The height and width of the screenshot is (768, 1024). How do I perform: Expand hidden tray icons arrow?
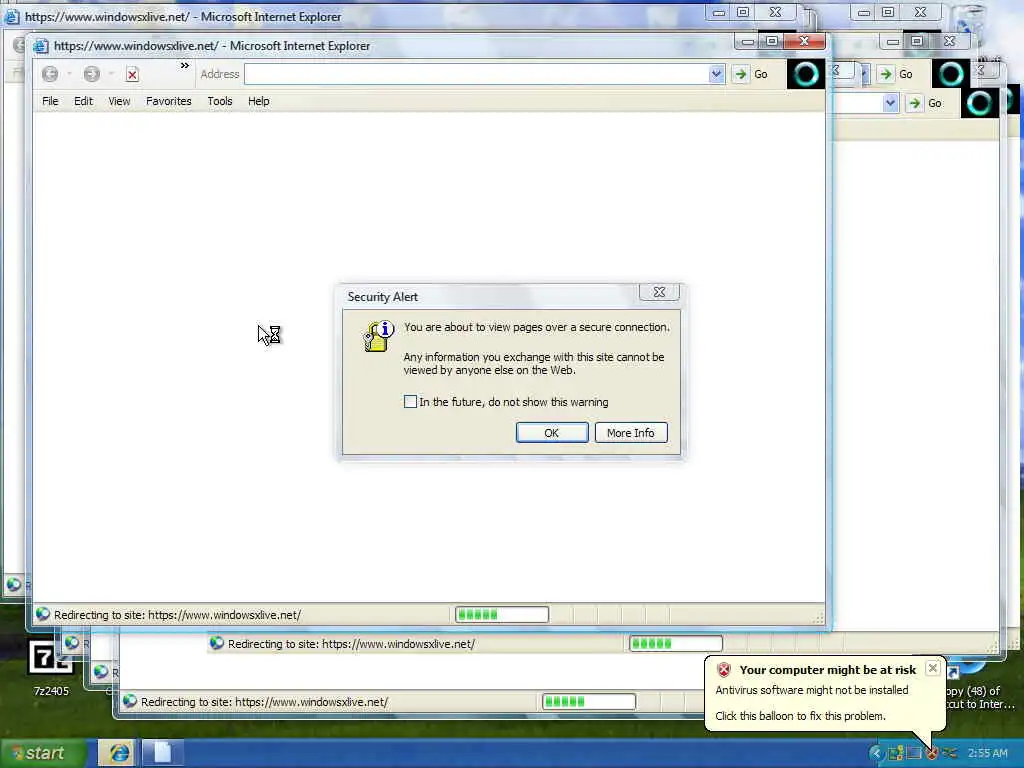pos(876,754)
